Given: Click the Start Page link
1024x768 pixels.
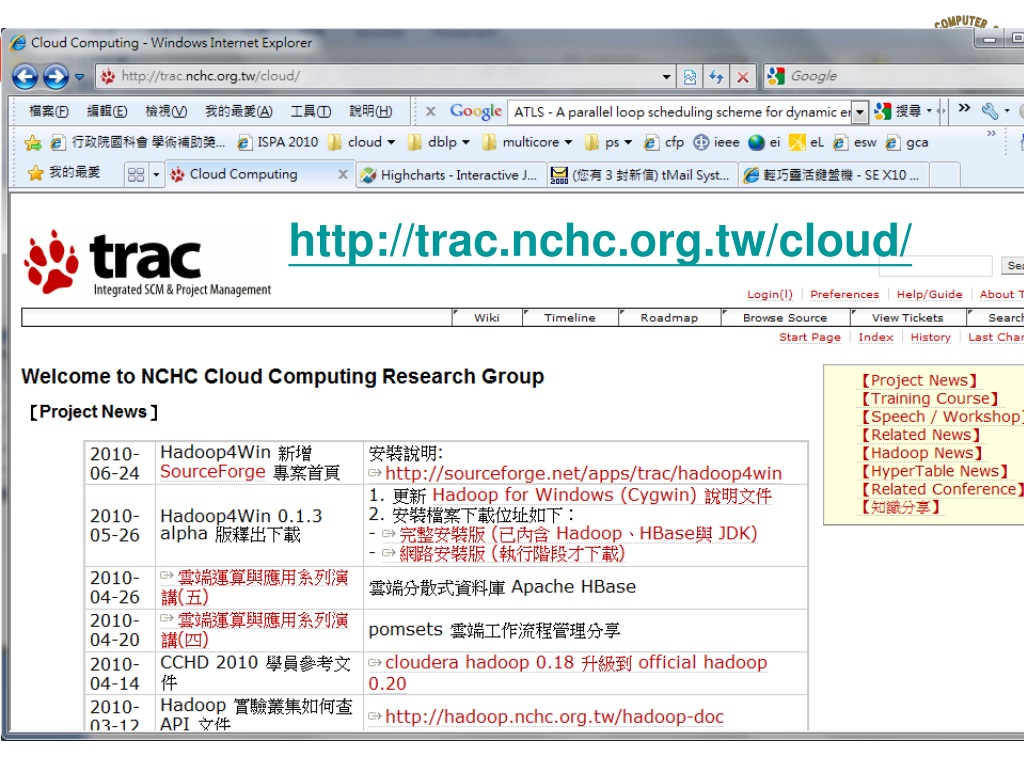Looking at the screenshot, I should [x=810, y=337].
